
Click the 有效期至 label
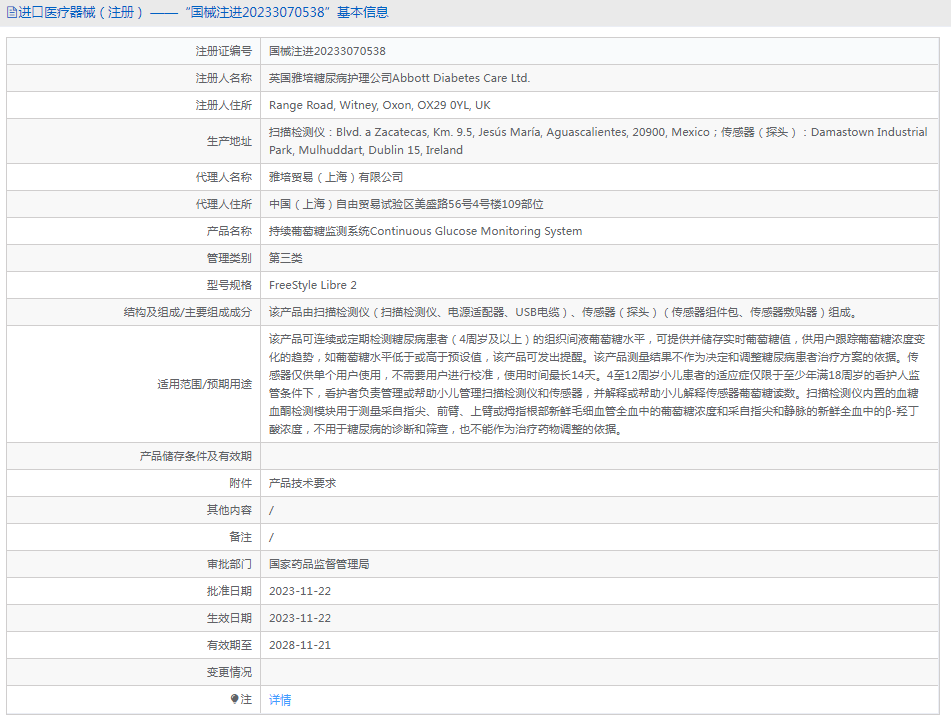point(229,645)
